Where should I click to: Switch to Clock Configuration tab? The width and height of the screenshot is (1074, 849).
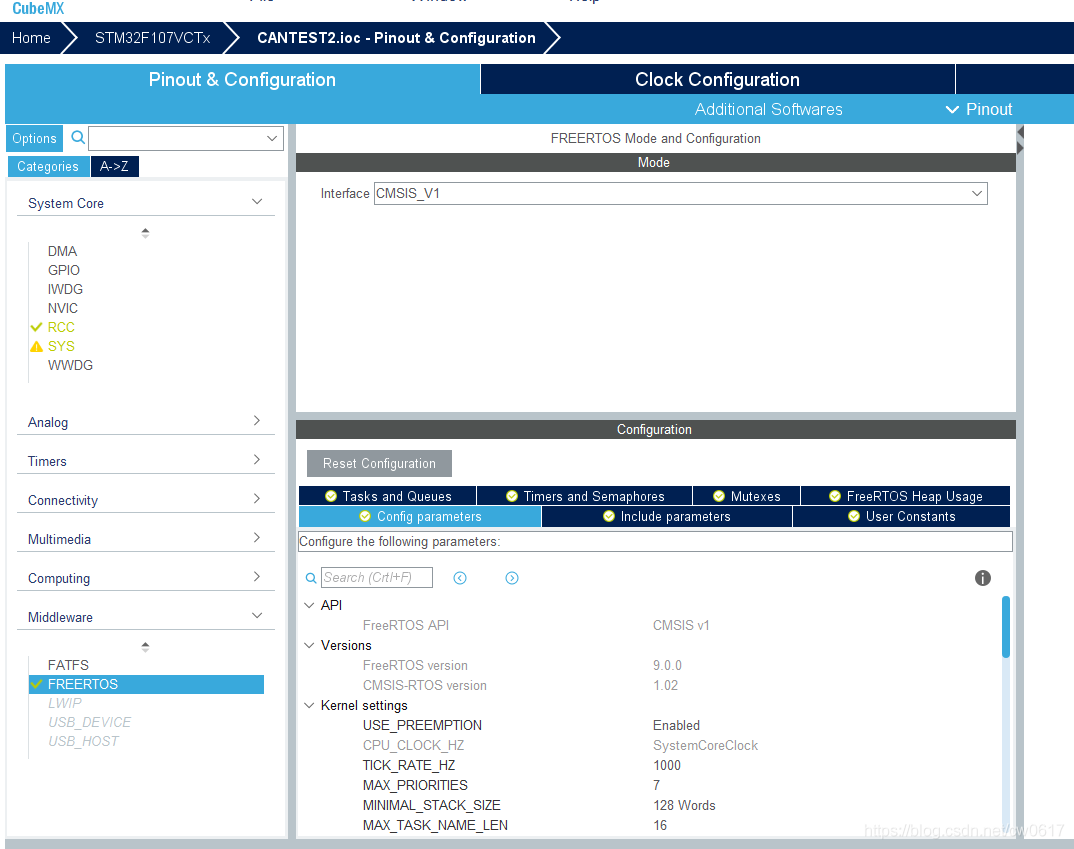tap(717, 79)
